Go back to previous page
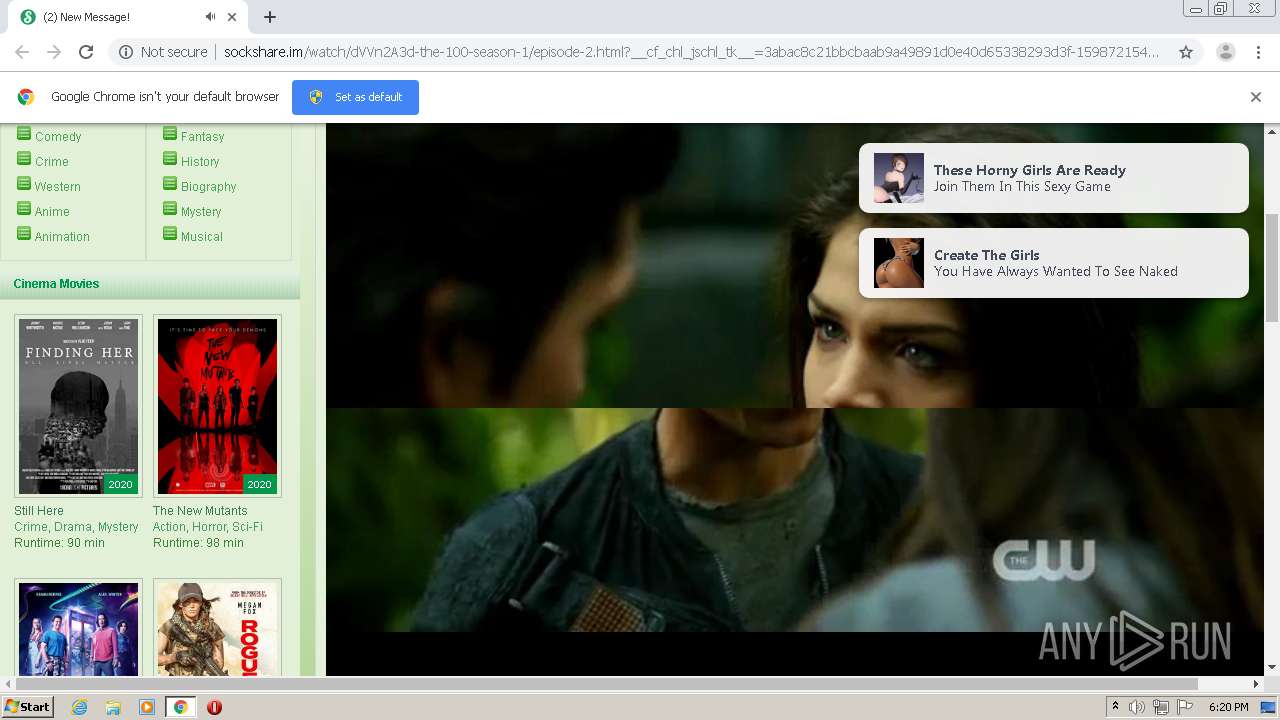 (x=22, y=52)
